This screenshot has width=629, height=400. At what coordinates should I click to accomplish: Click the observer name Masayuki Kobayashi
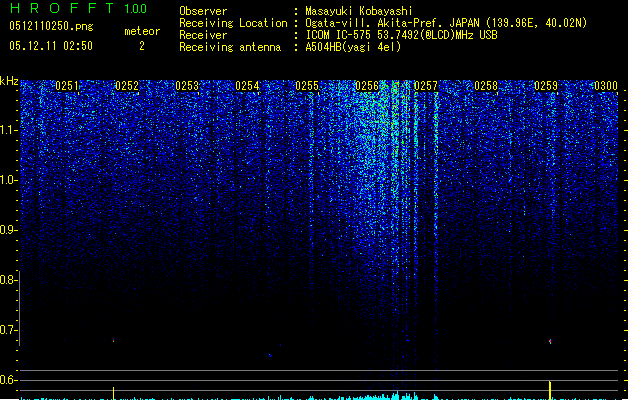(x=359, y=11)
